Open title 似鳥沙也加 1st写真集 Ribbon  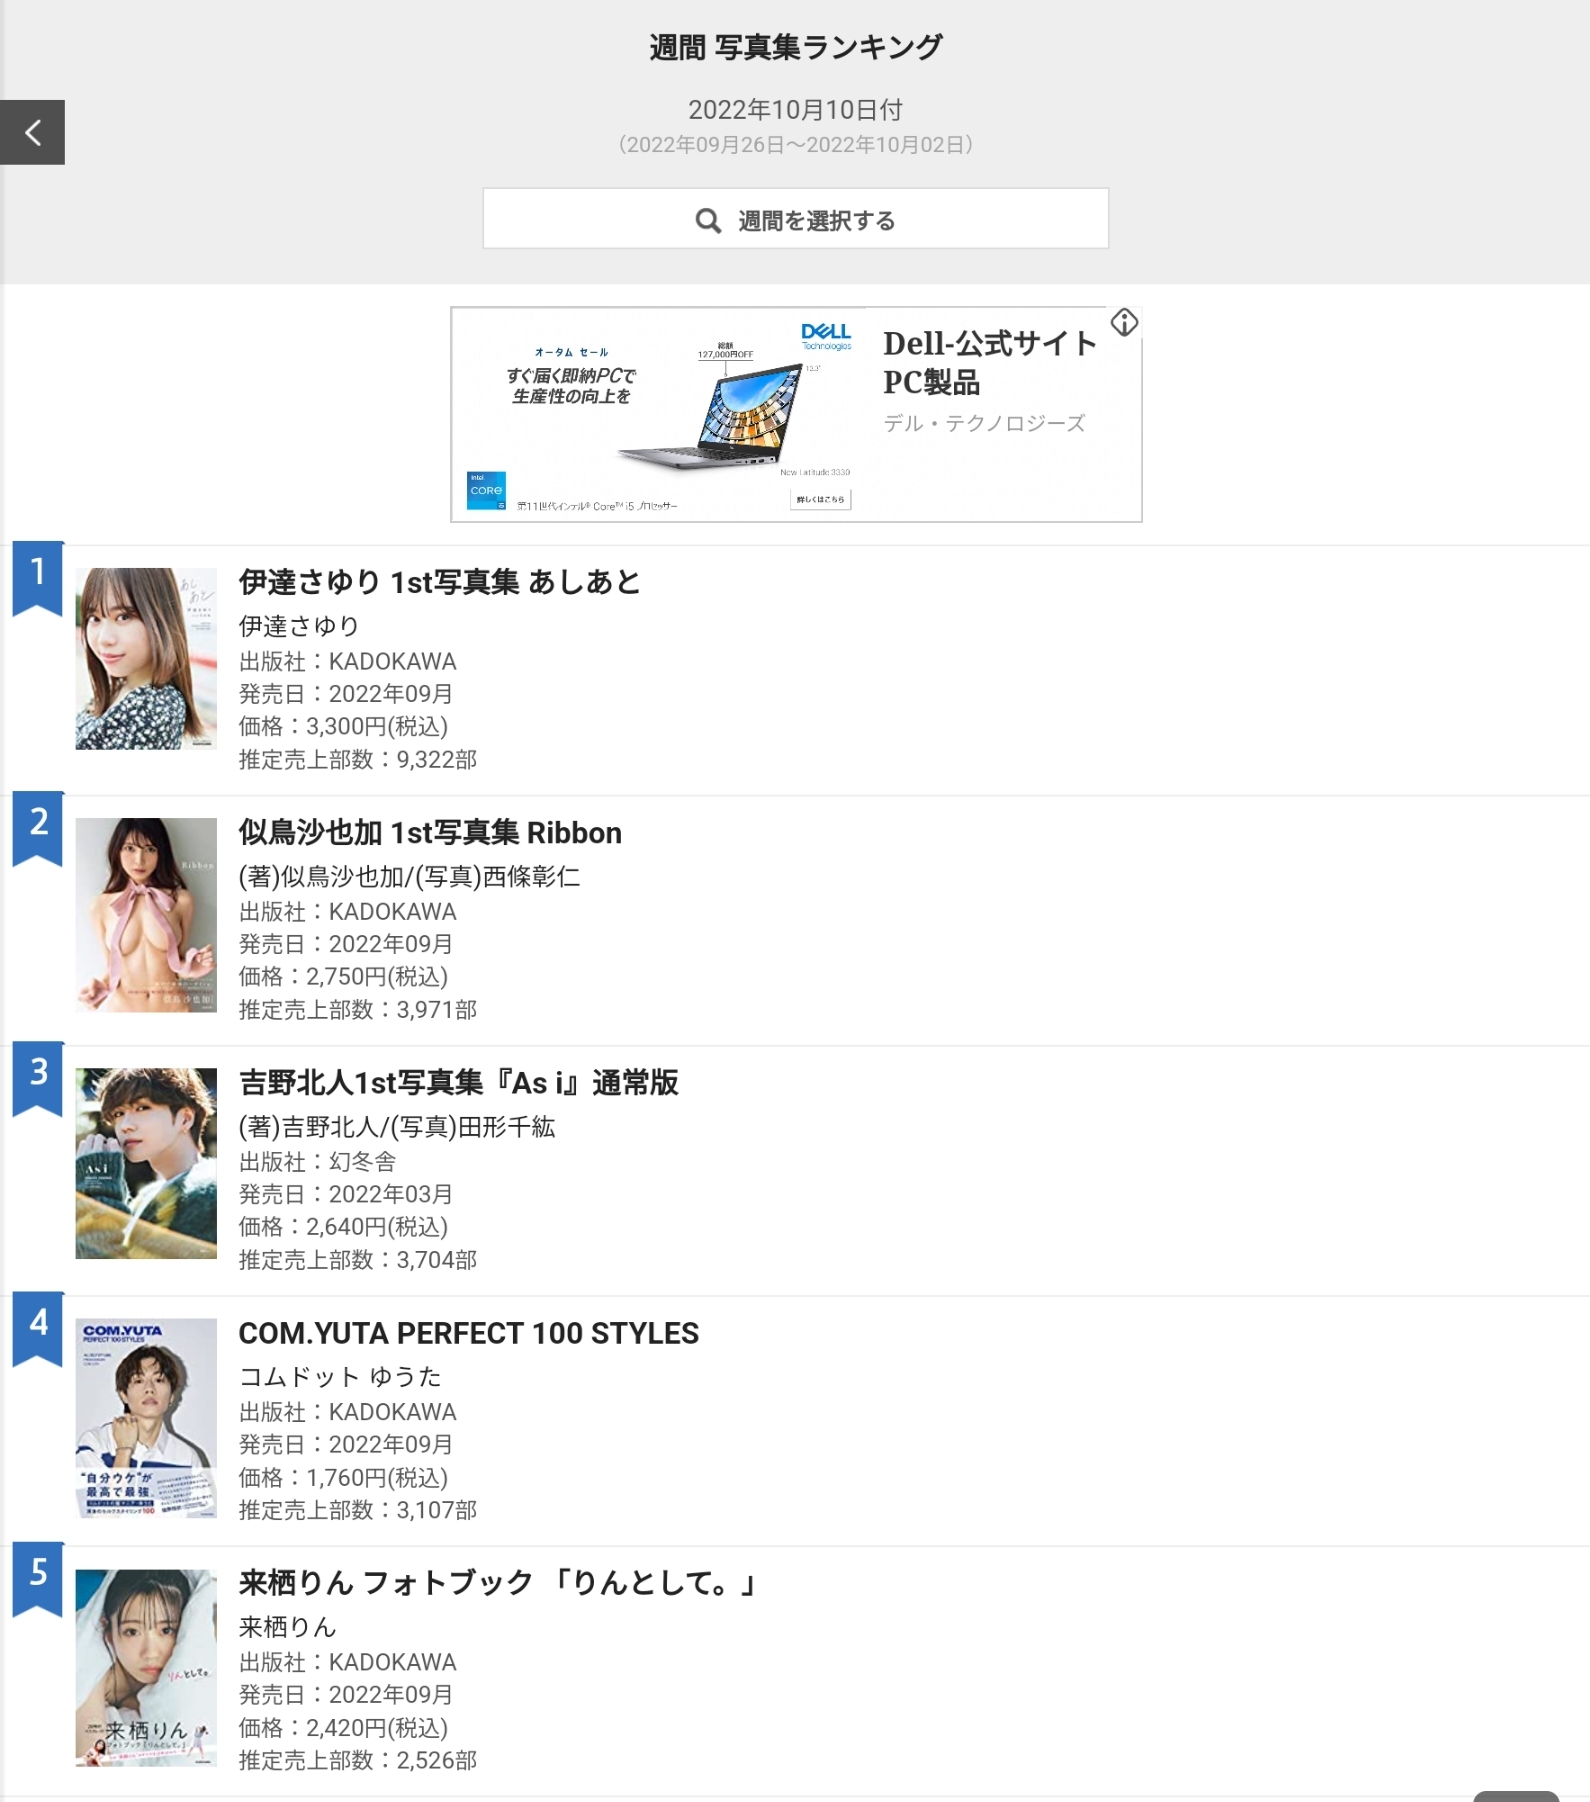pyautogui.click(x=430, y=833)
